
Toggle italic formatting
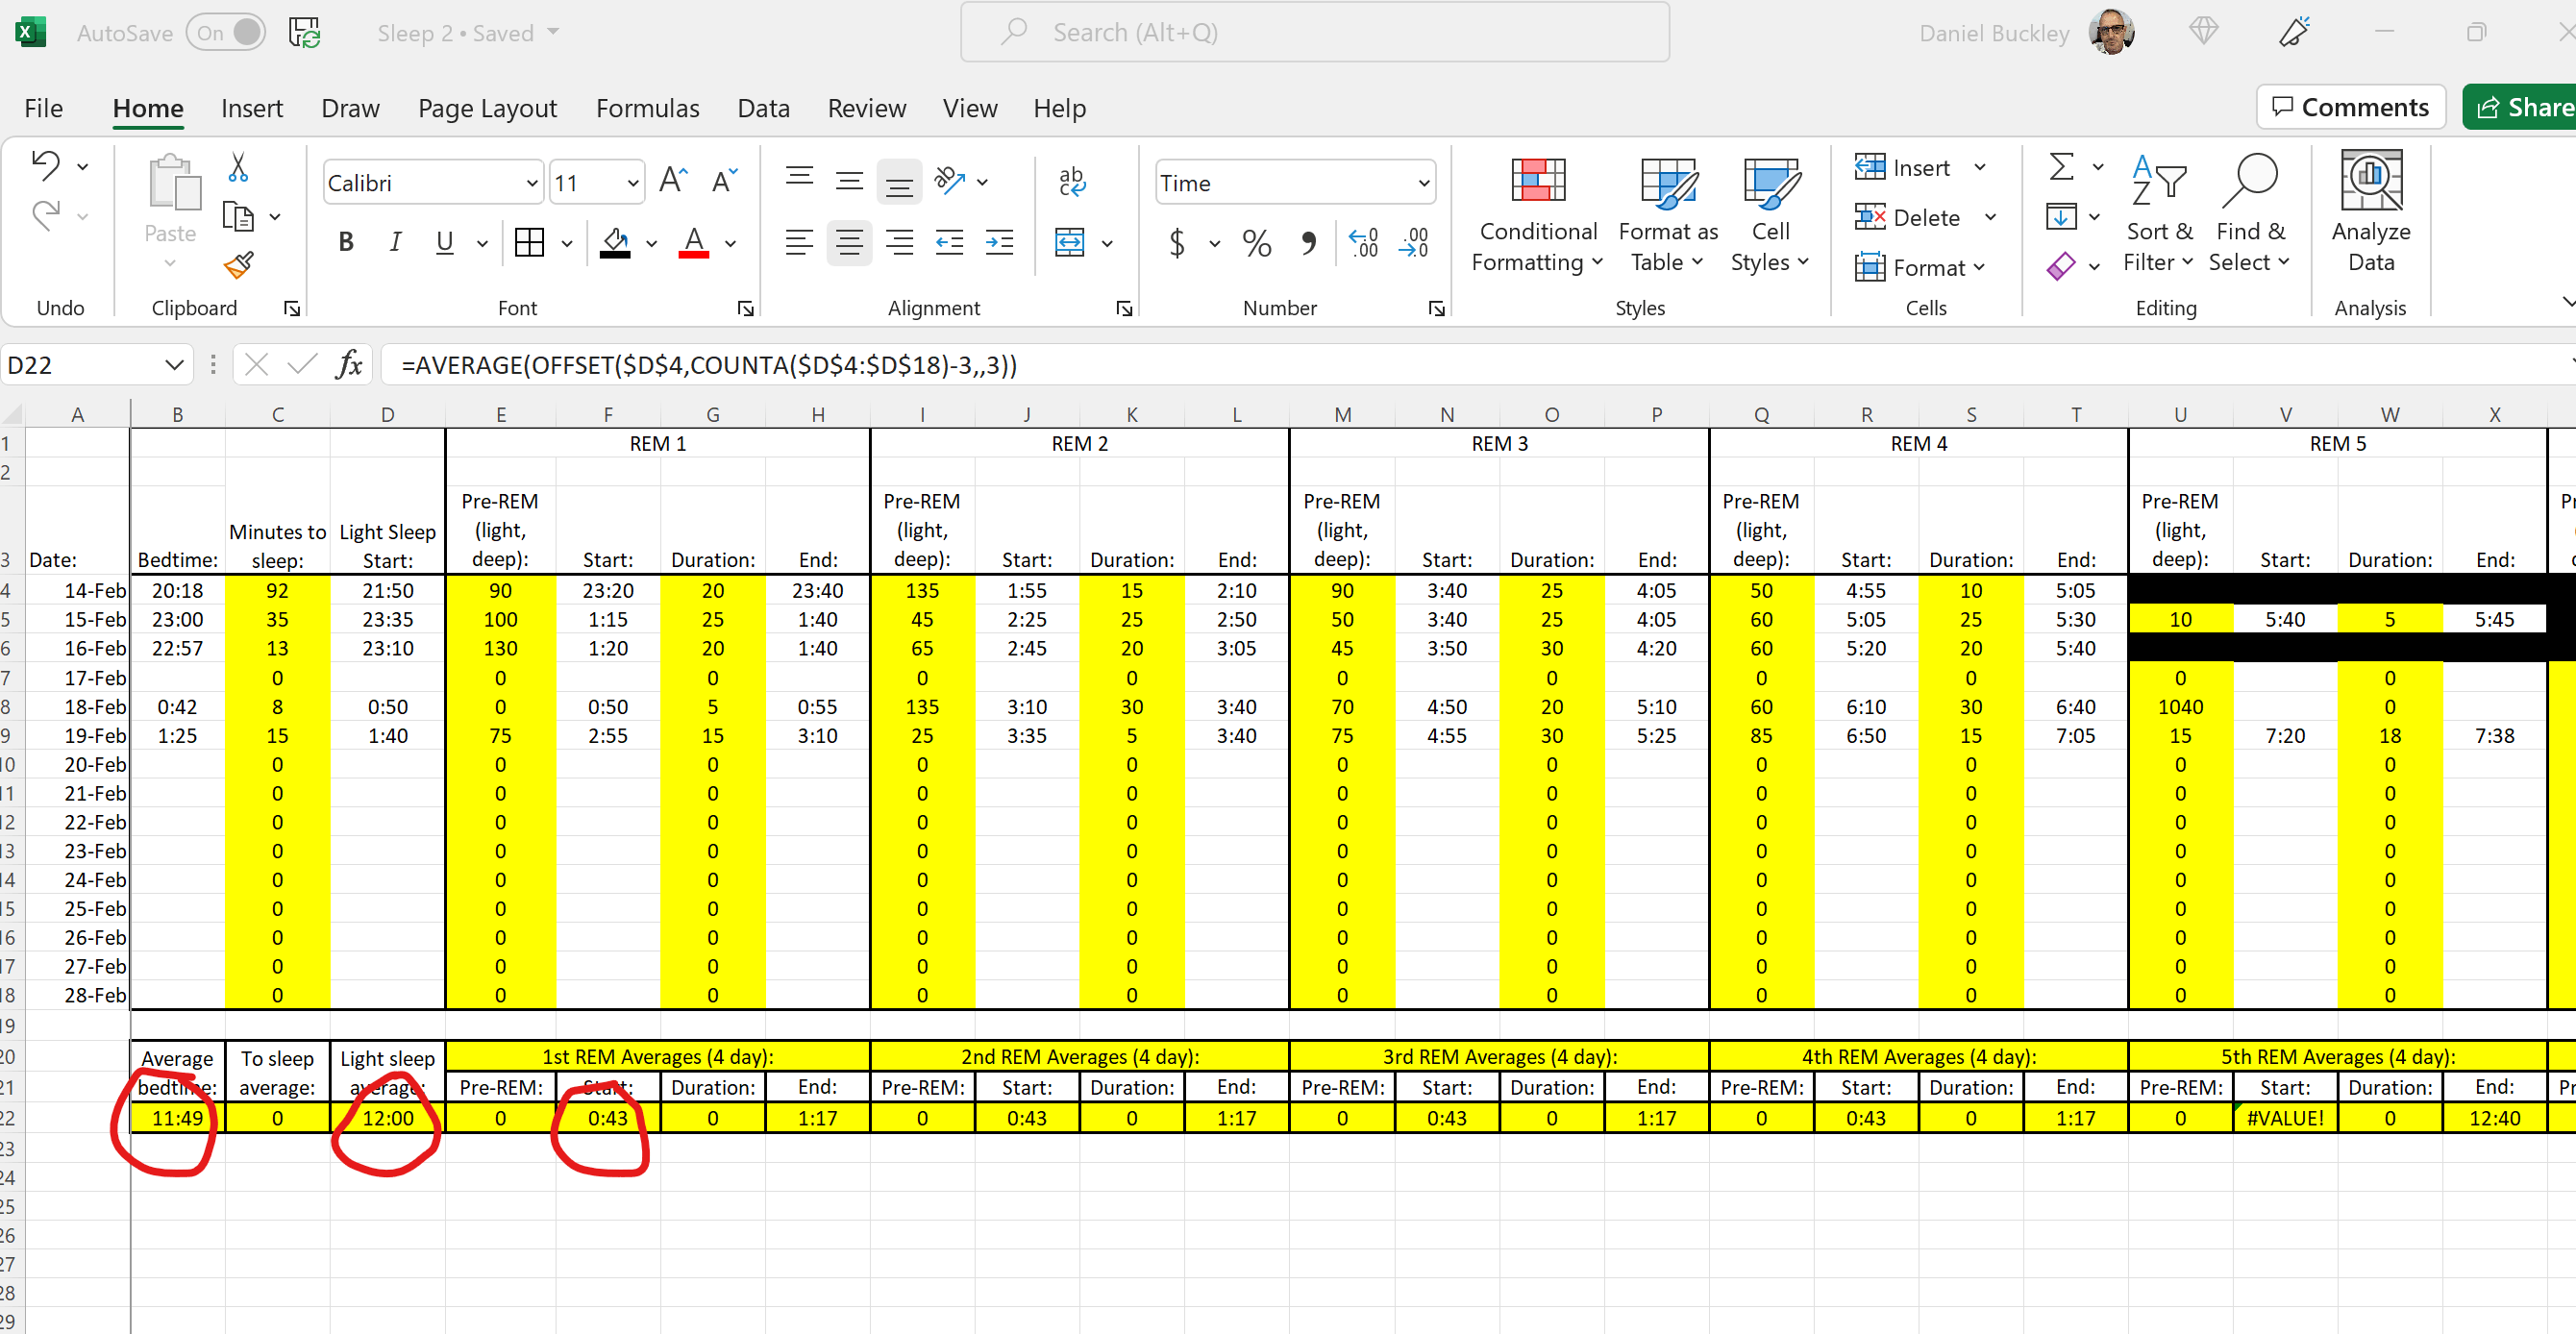coord(395,243)
